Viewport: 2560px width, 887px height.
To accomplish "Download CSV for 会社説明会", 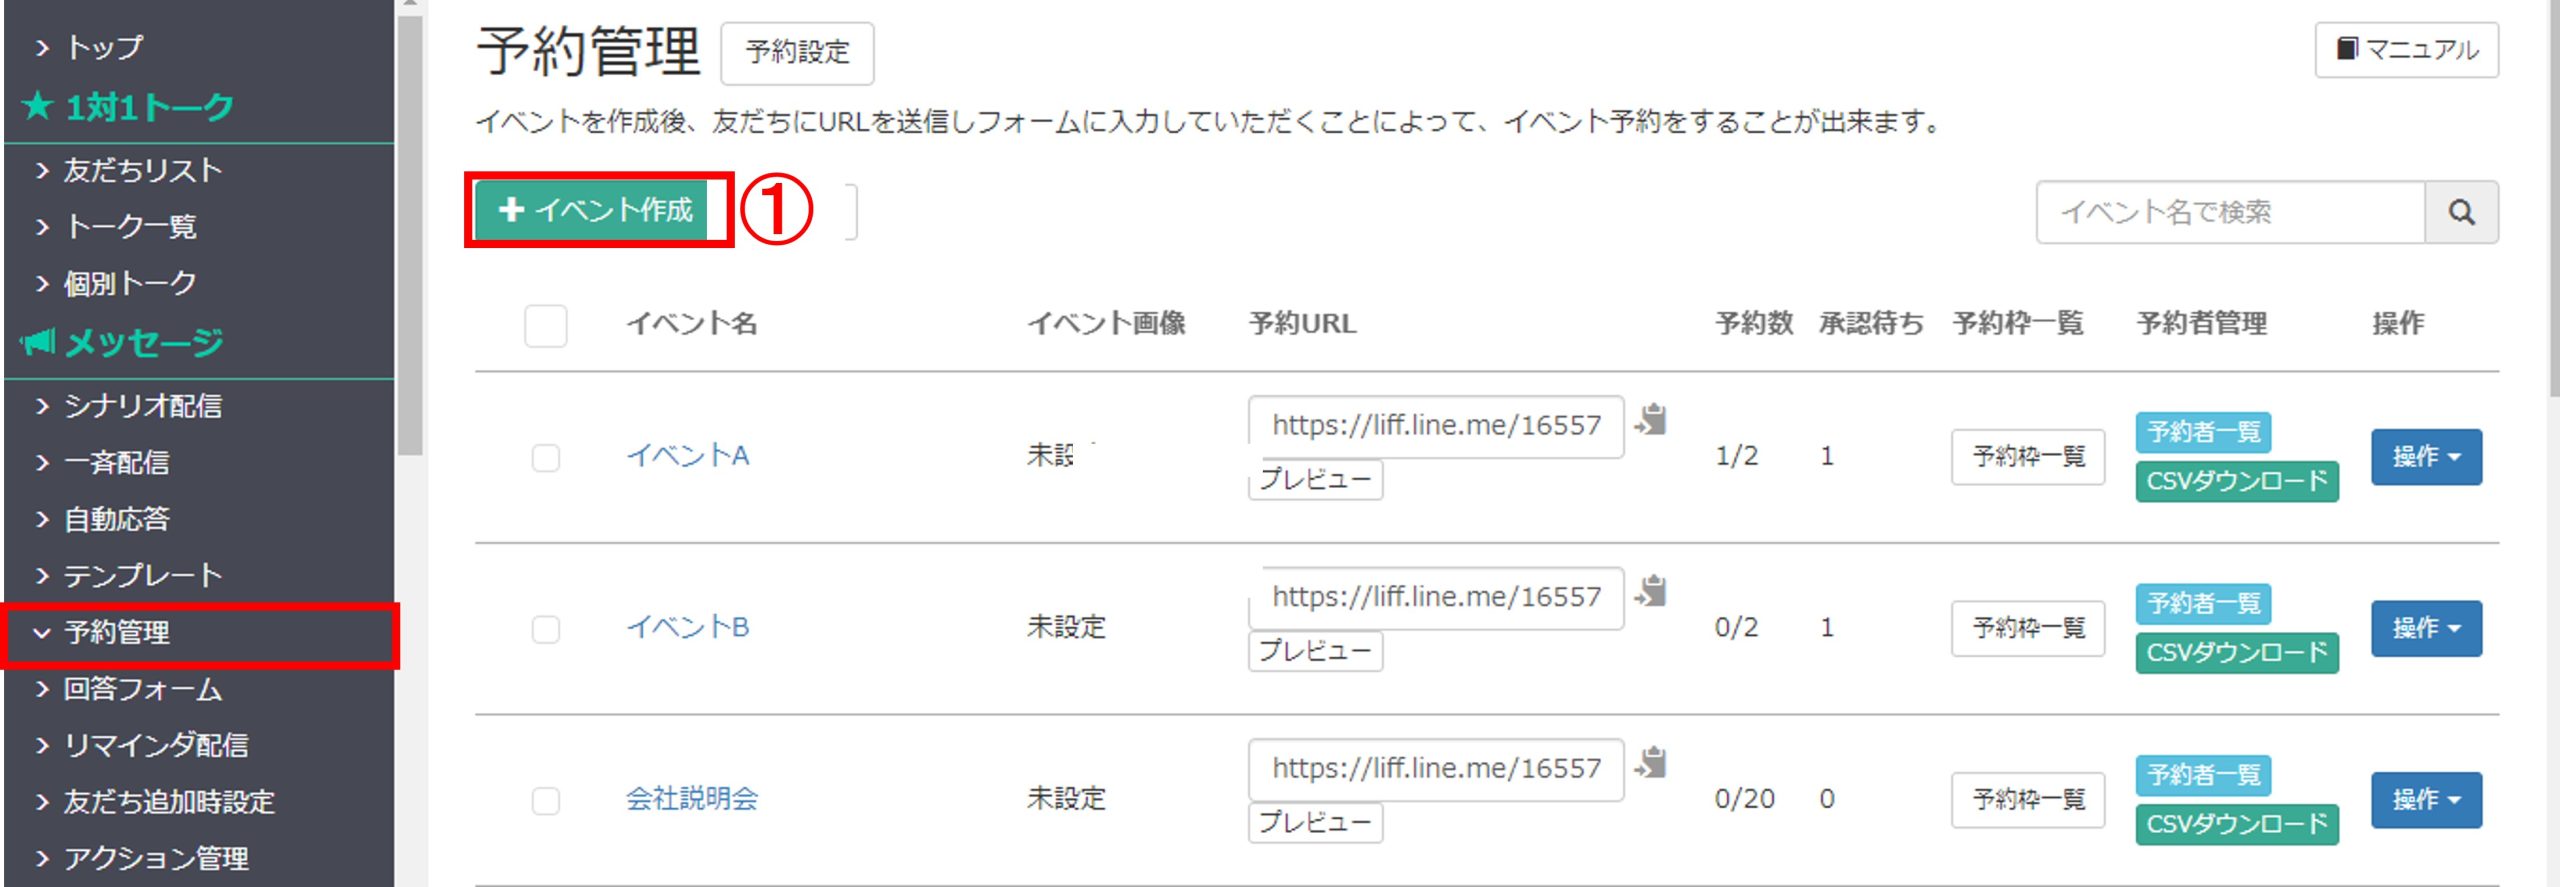I will coord(2237,824).
